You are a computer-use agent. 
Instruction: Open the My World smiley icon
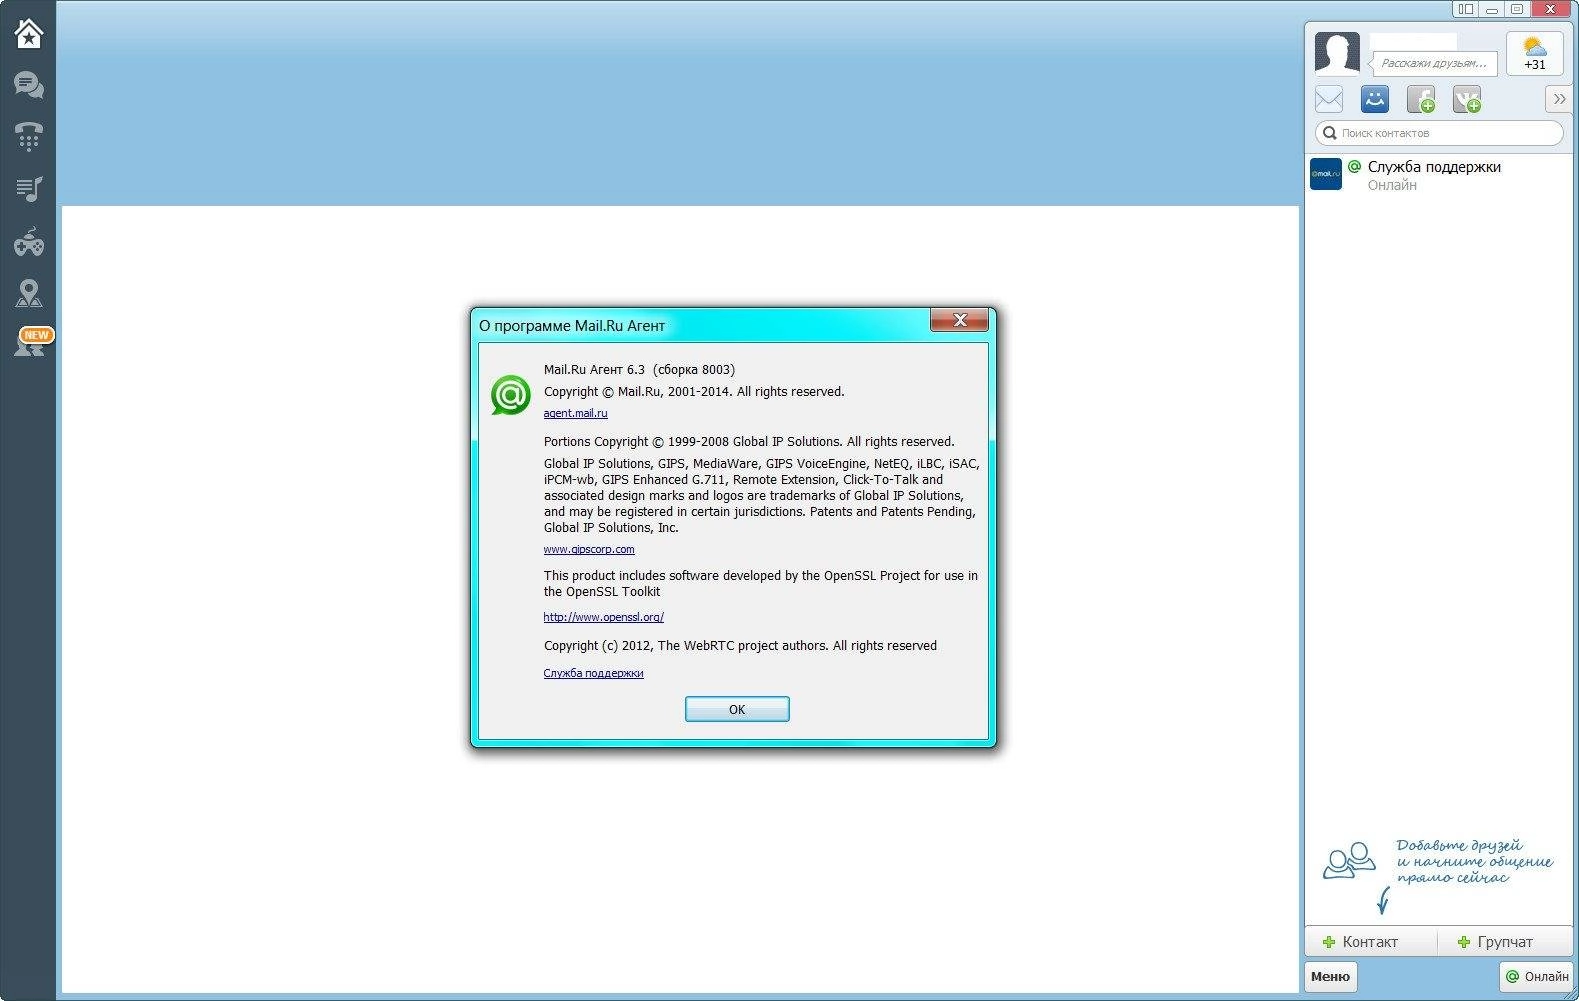(x=1375, y=99)
